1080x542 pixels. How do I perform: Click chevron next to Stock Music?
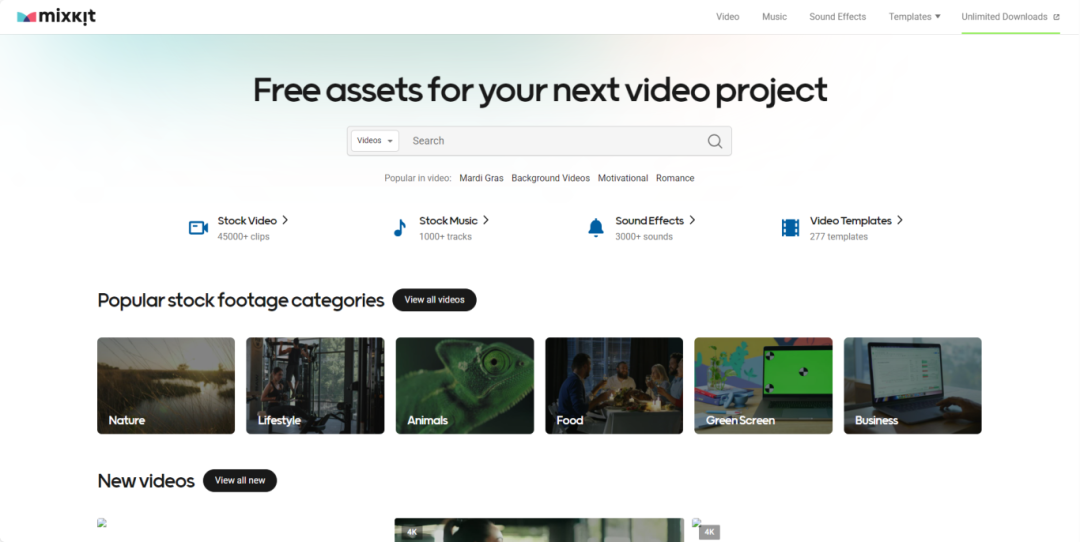pyautogui.click(x=486, y=220)
